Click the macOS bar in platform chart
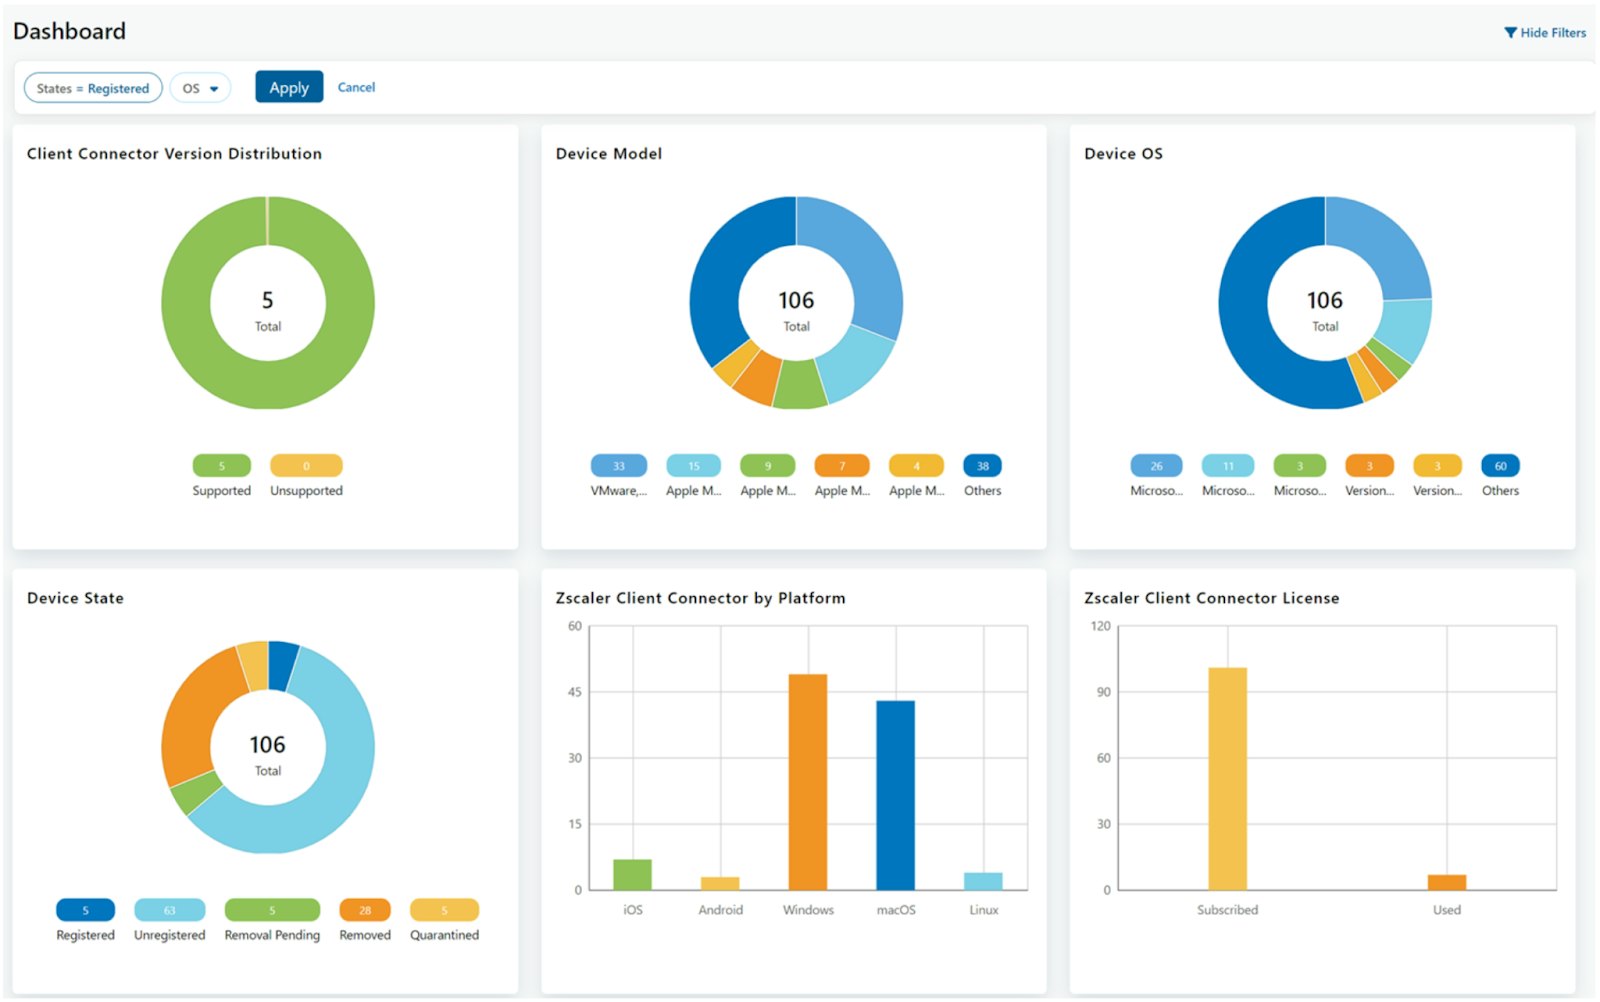The width and height of the screenshot is (1600, 1002). tap(894, 795)
